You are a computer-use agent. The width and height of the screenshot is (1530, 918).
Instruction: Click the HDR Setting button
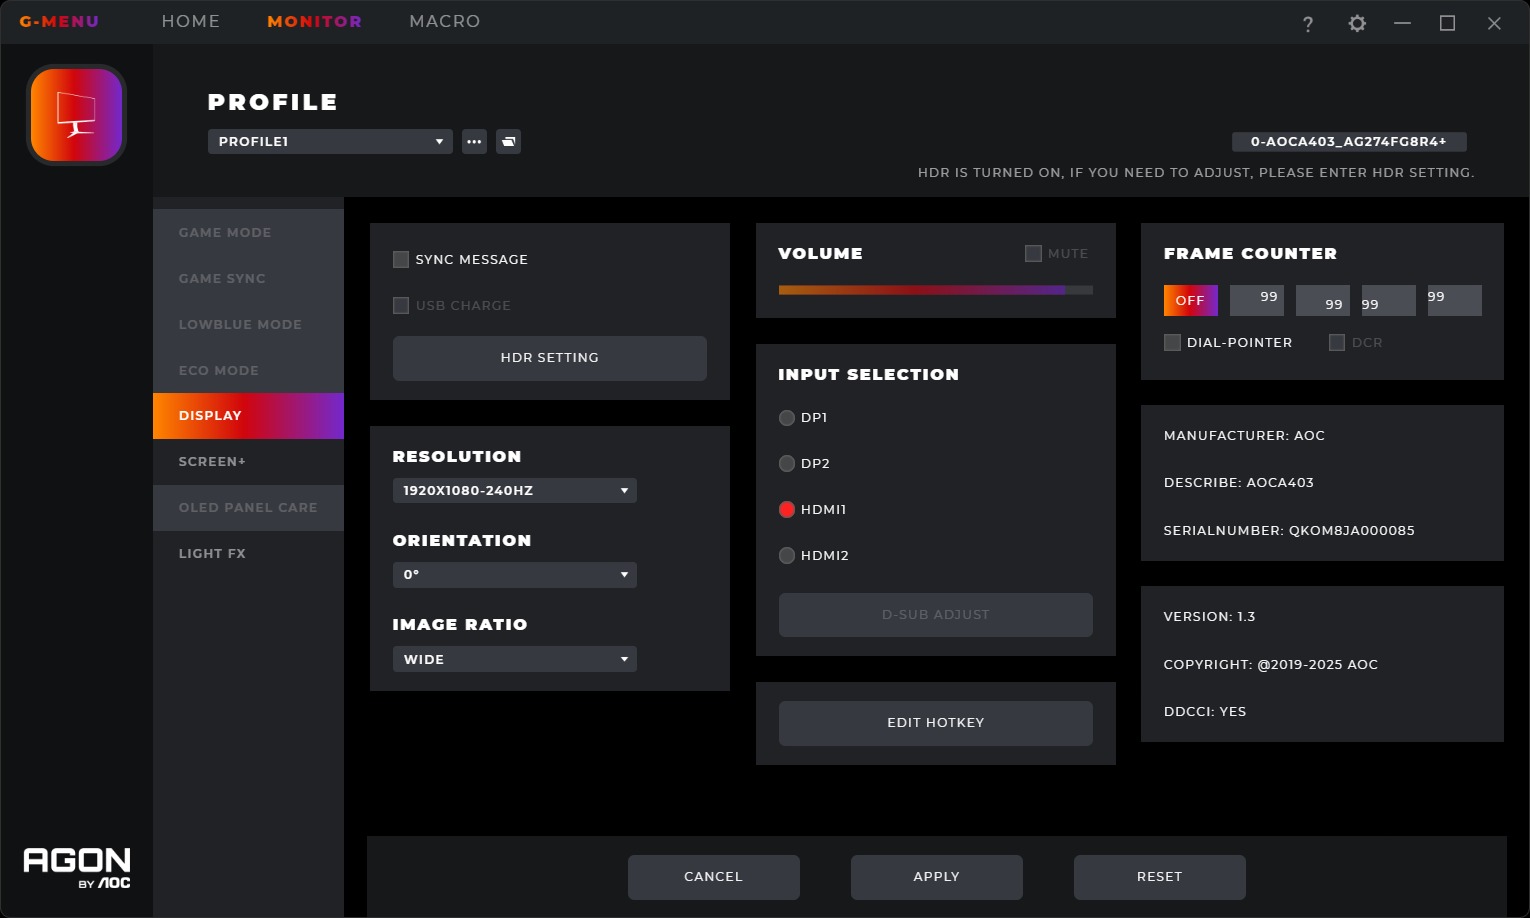pos(550,358)
